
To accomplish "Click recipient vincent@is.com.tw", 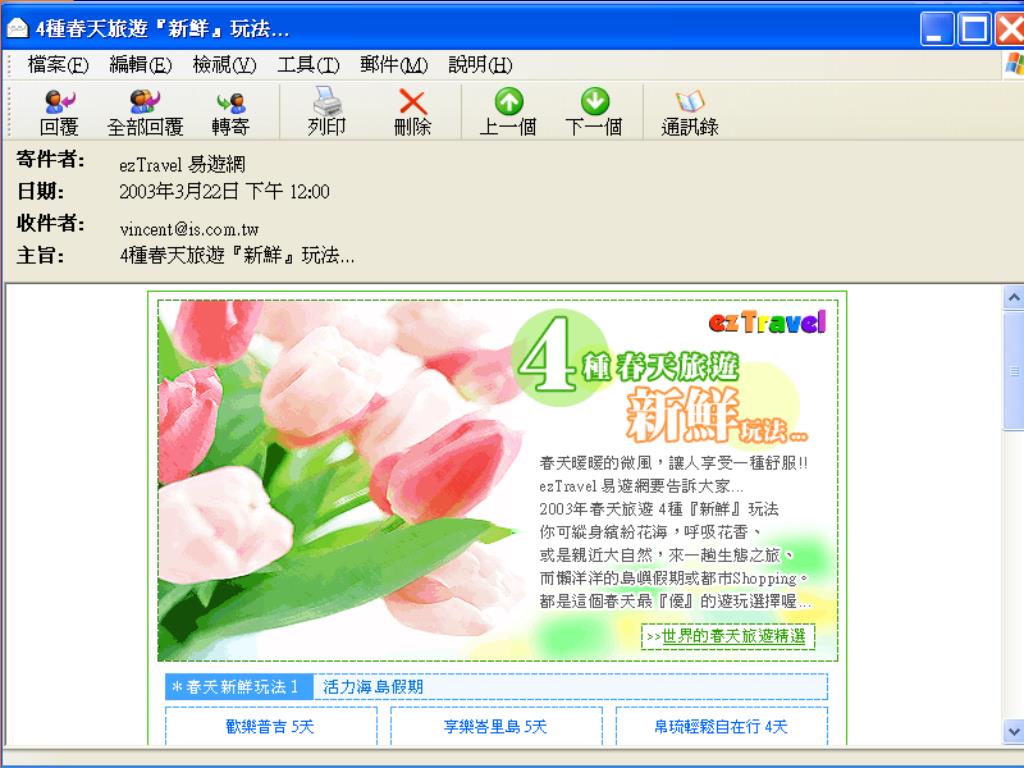I will pos(189,229).
